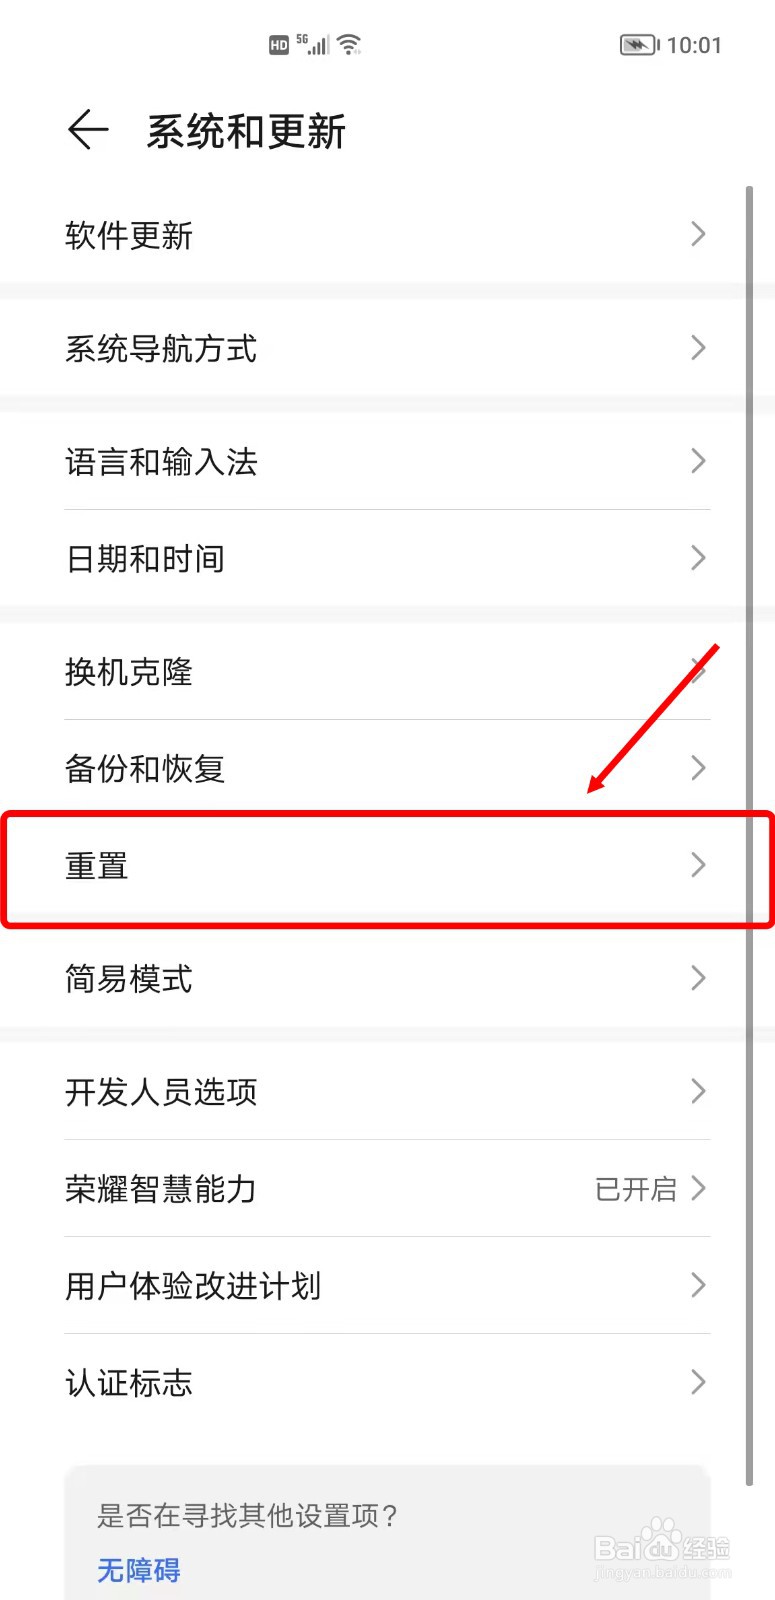Expand chevron beside 备份和恢复
775x1600 pixels.
point(698,768)
